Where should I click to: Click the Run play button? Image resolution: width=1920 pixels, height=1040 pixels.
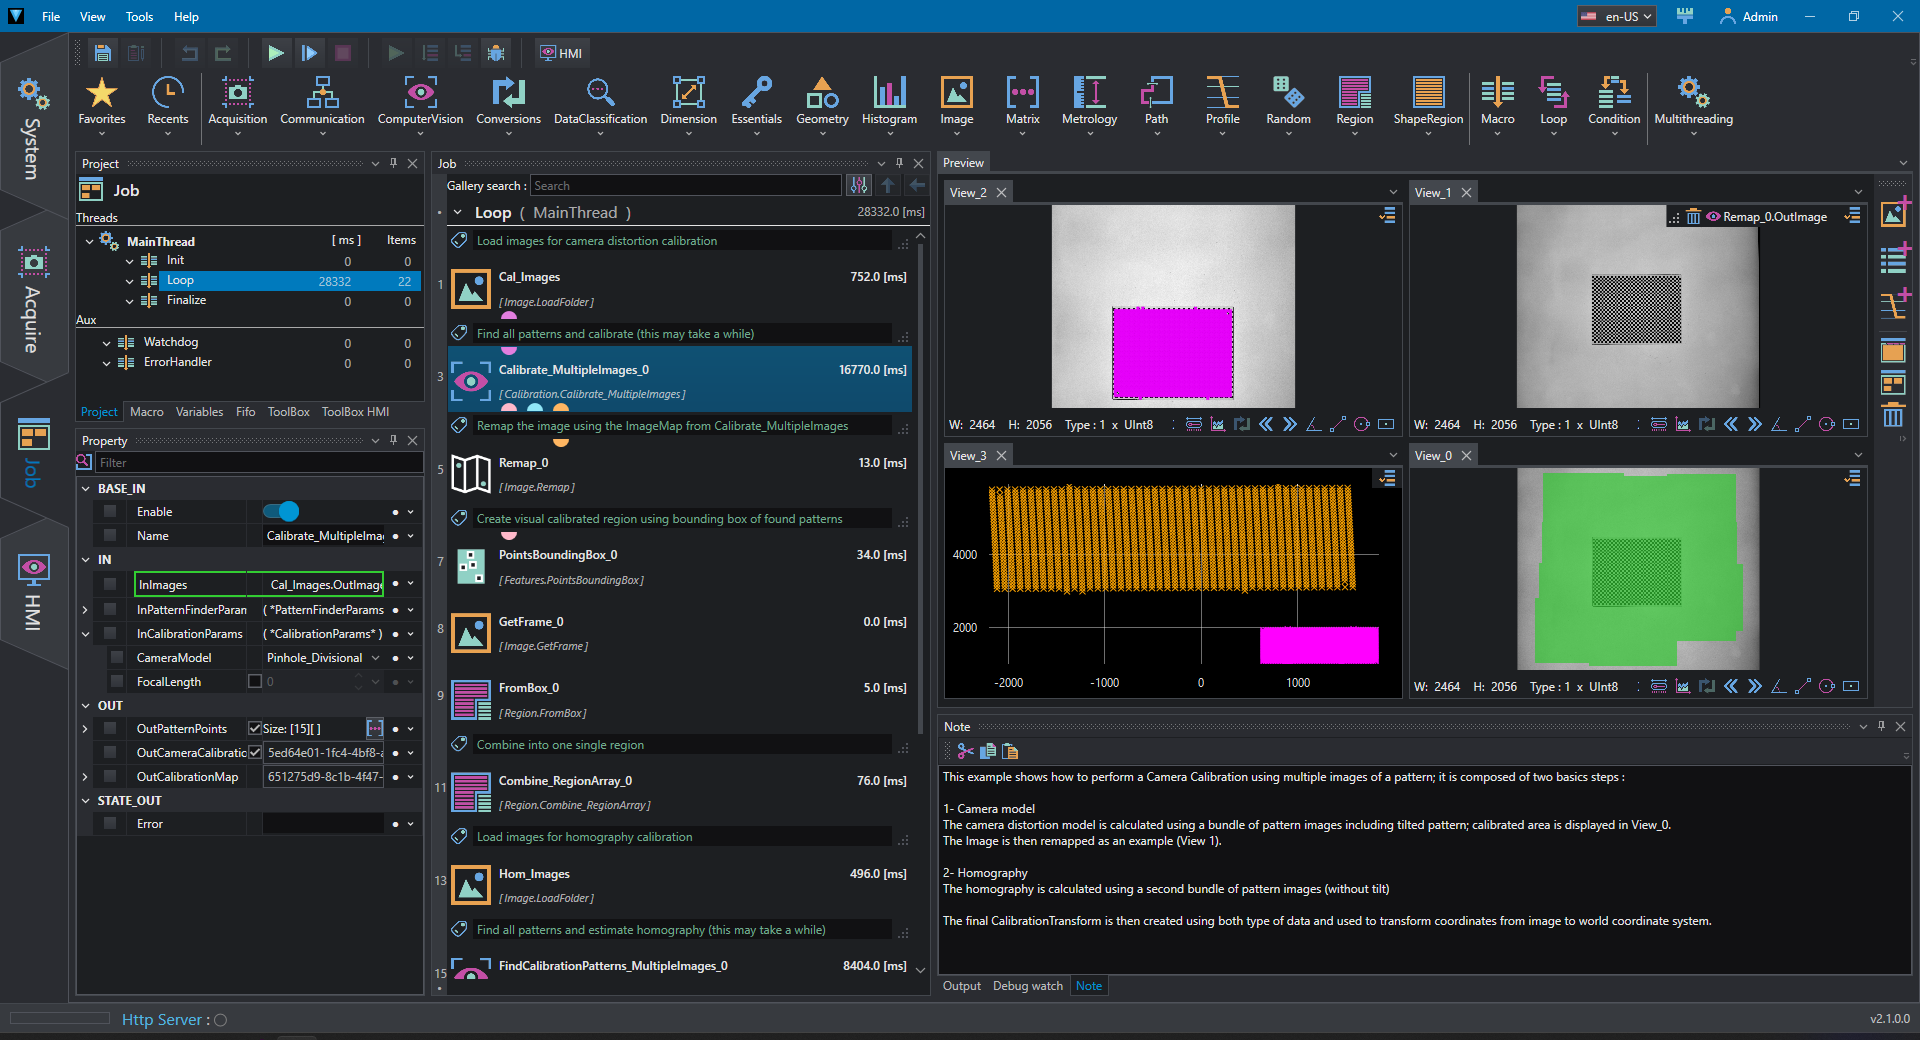pyautogui.click(x=276, y=53)
